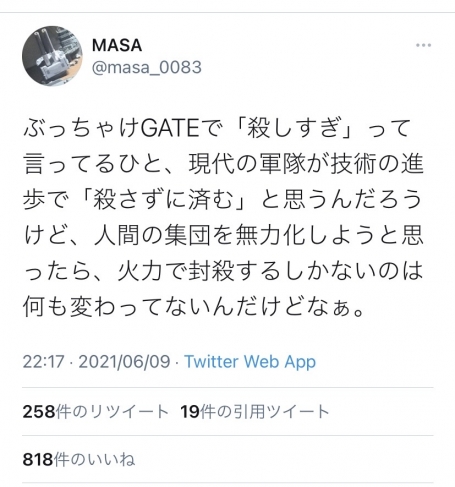
Task: Click the bold 258 retweet count
Action: coord(39,412)
